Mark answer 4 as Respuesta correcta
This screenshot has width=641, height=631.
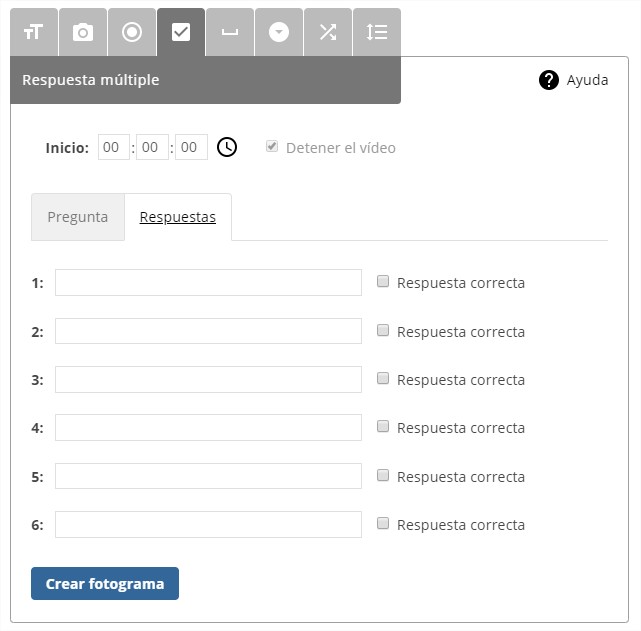click(x=383, y=427)
